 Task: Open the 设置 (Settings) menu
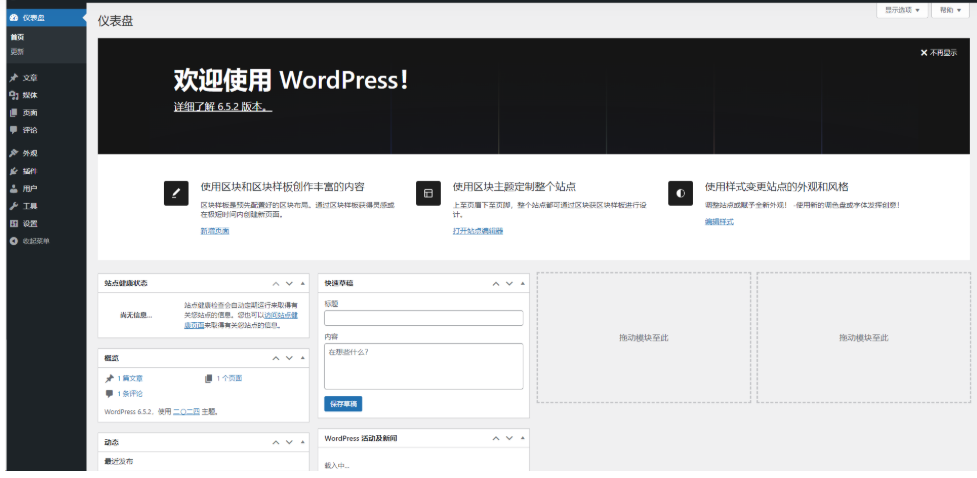coord(30,223)
